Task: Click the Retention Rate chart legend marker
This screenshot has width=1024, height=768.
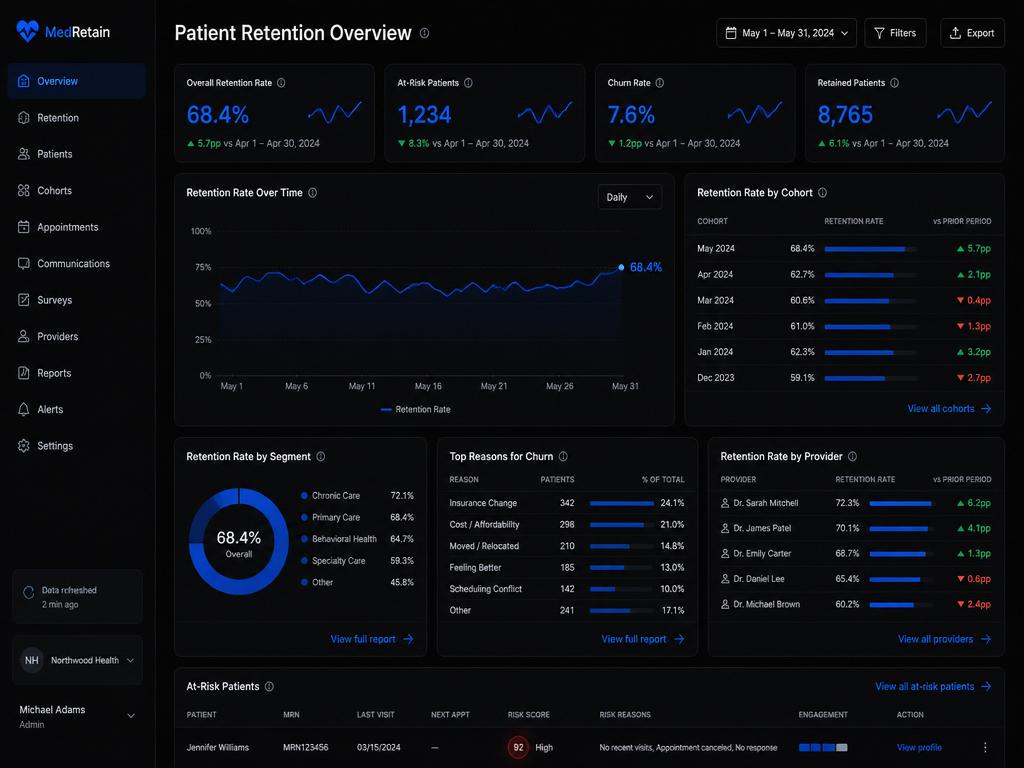Action: [386, 409]
